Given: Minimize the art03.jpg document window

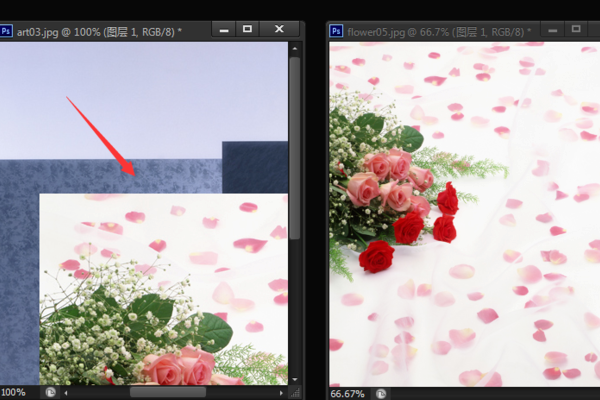Looking at the screenshot, I should click(224, 29).
